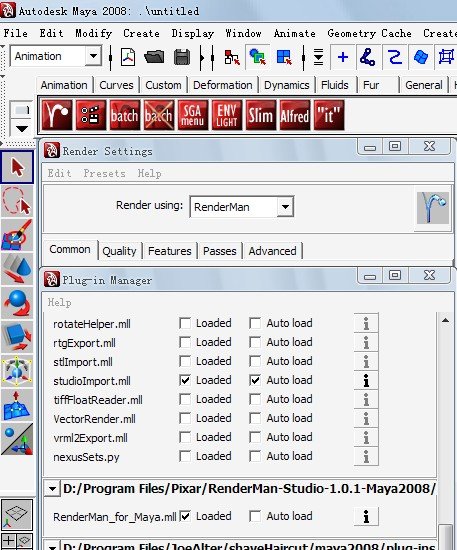Open the Animation menu set dropdown
Viewport: 457px width, 550px height.
point(93,56)
